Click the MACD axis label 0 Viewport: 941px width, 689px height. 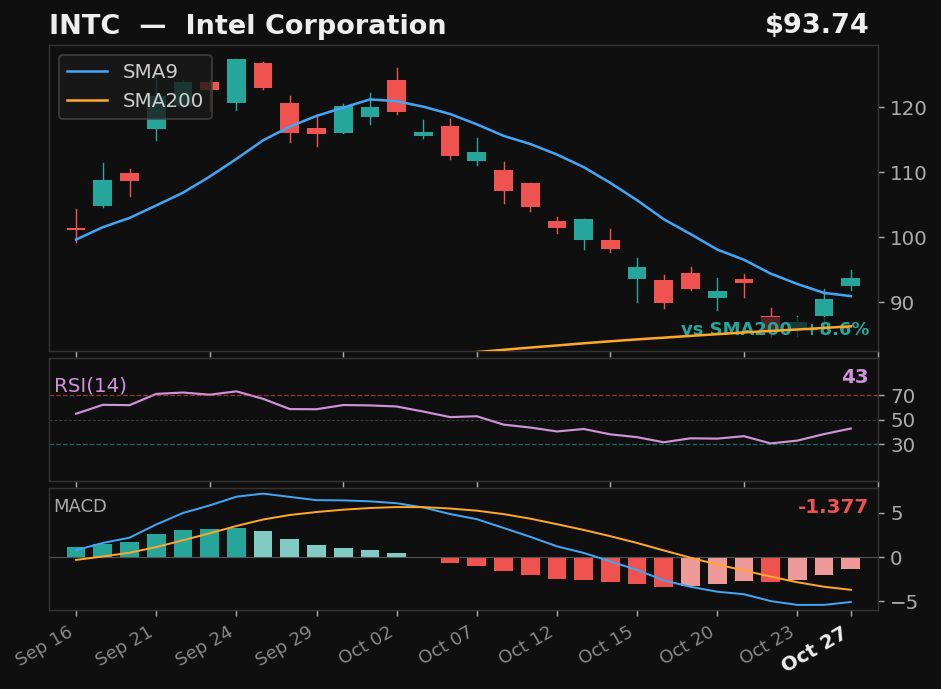coord(896,558)
